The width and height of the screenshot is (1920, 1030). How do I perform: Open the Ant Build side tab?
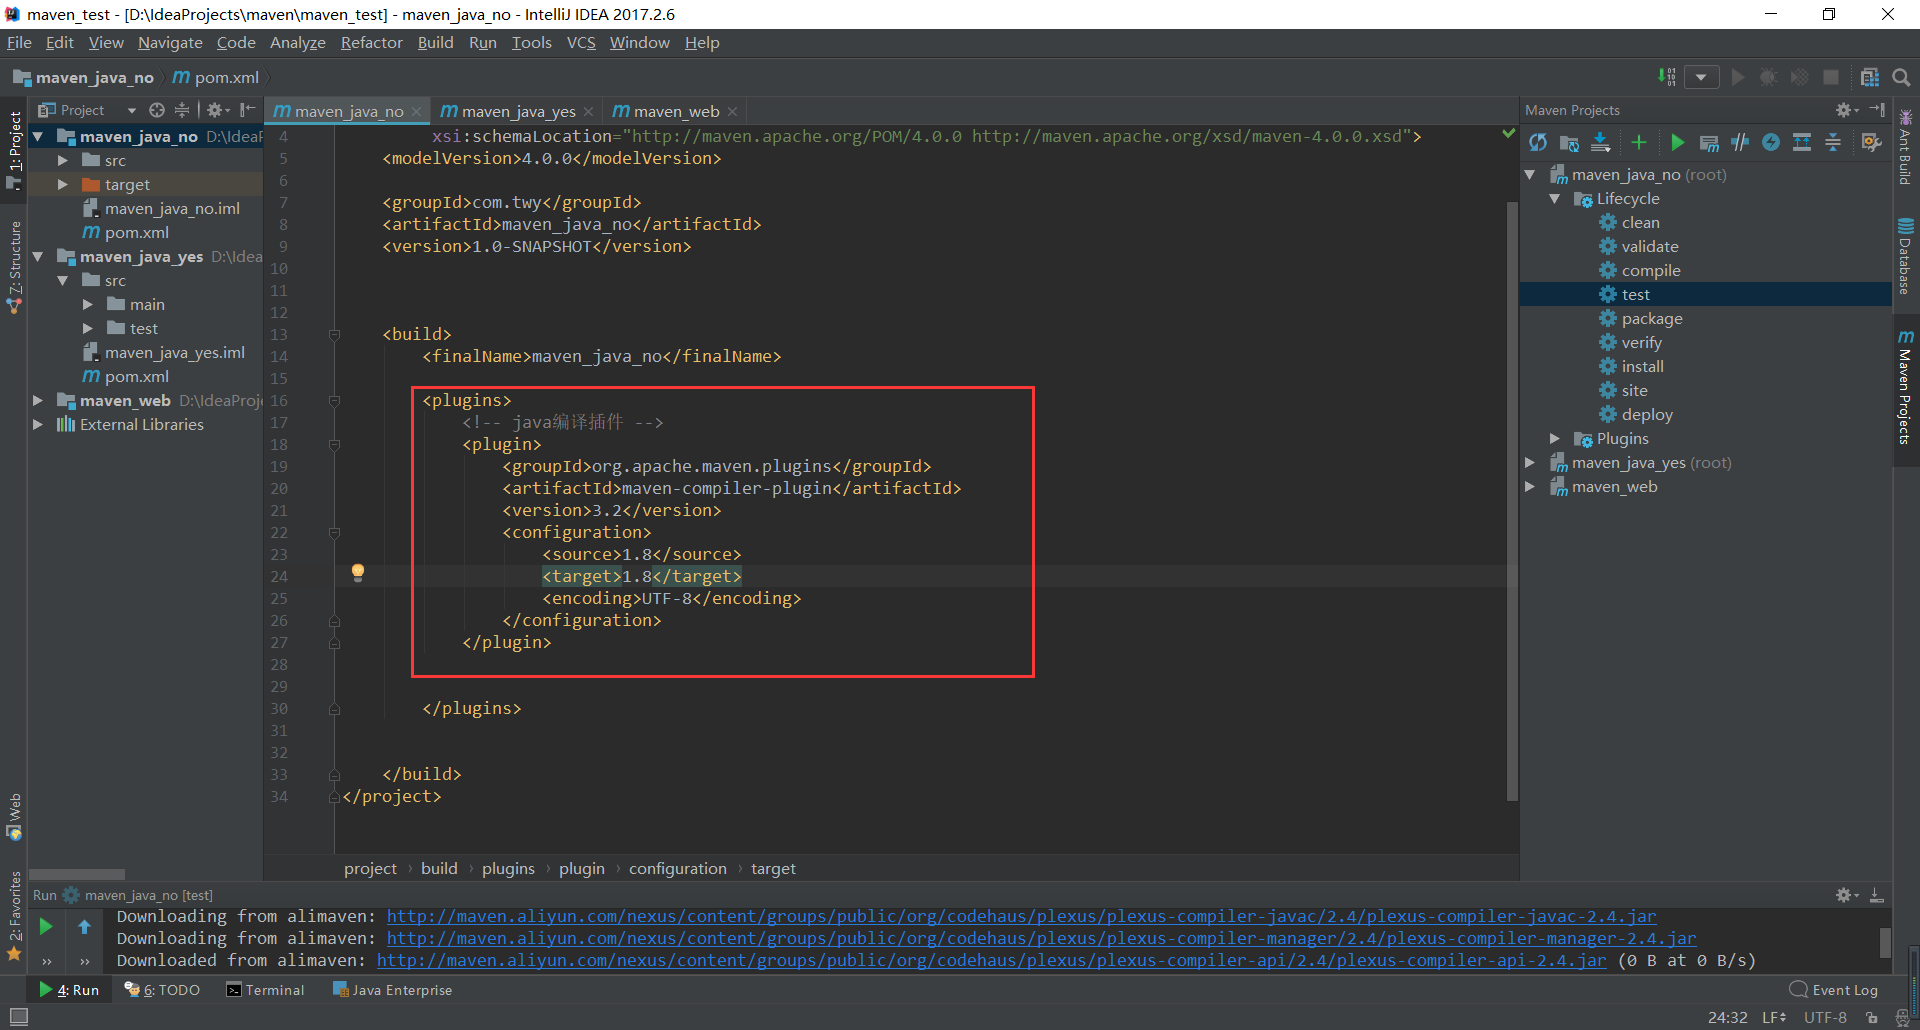(1905, 148)
